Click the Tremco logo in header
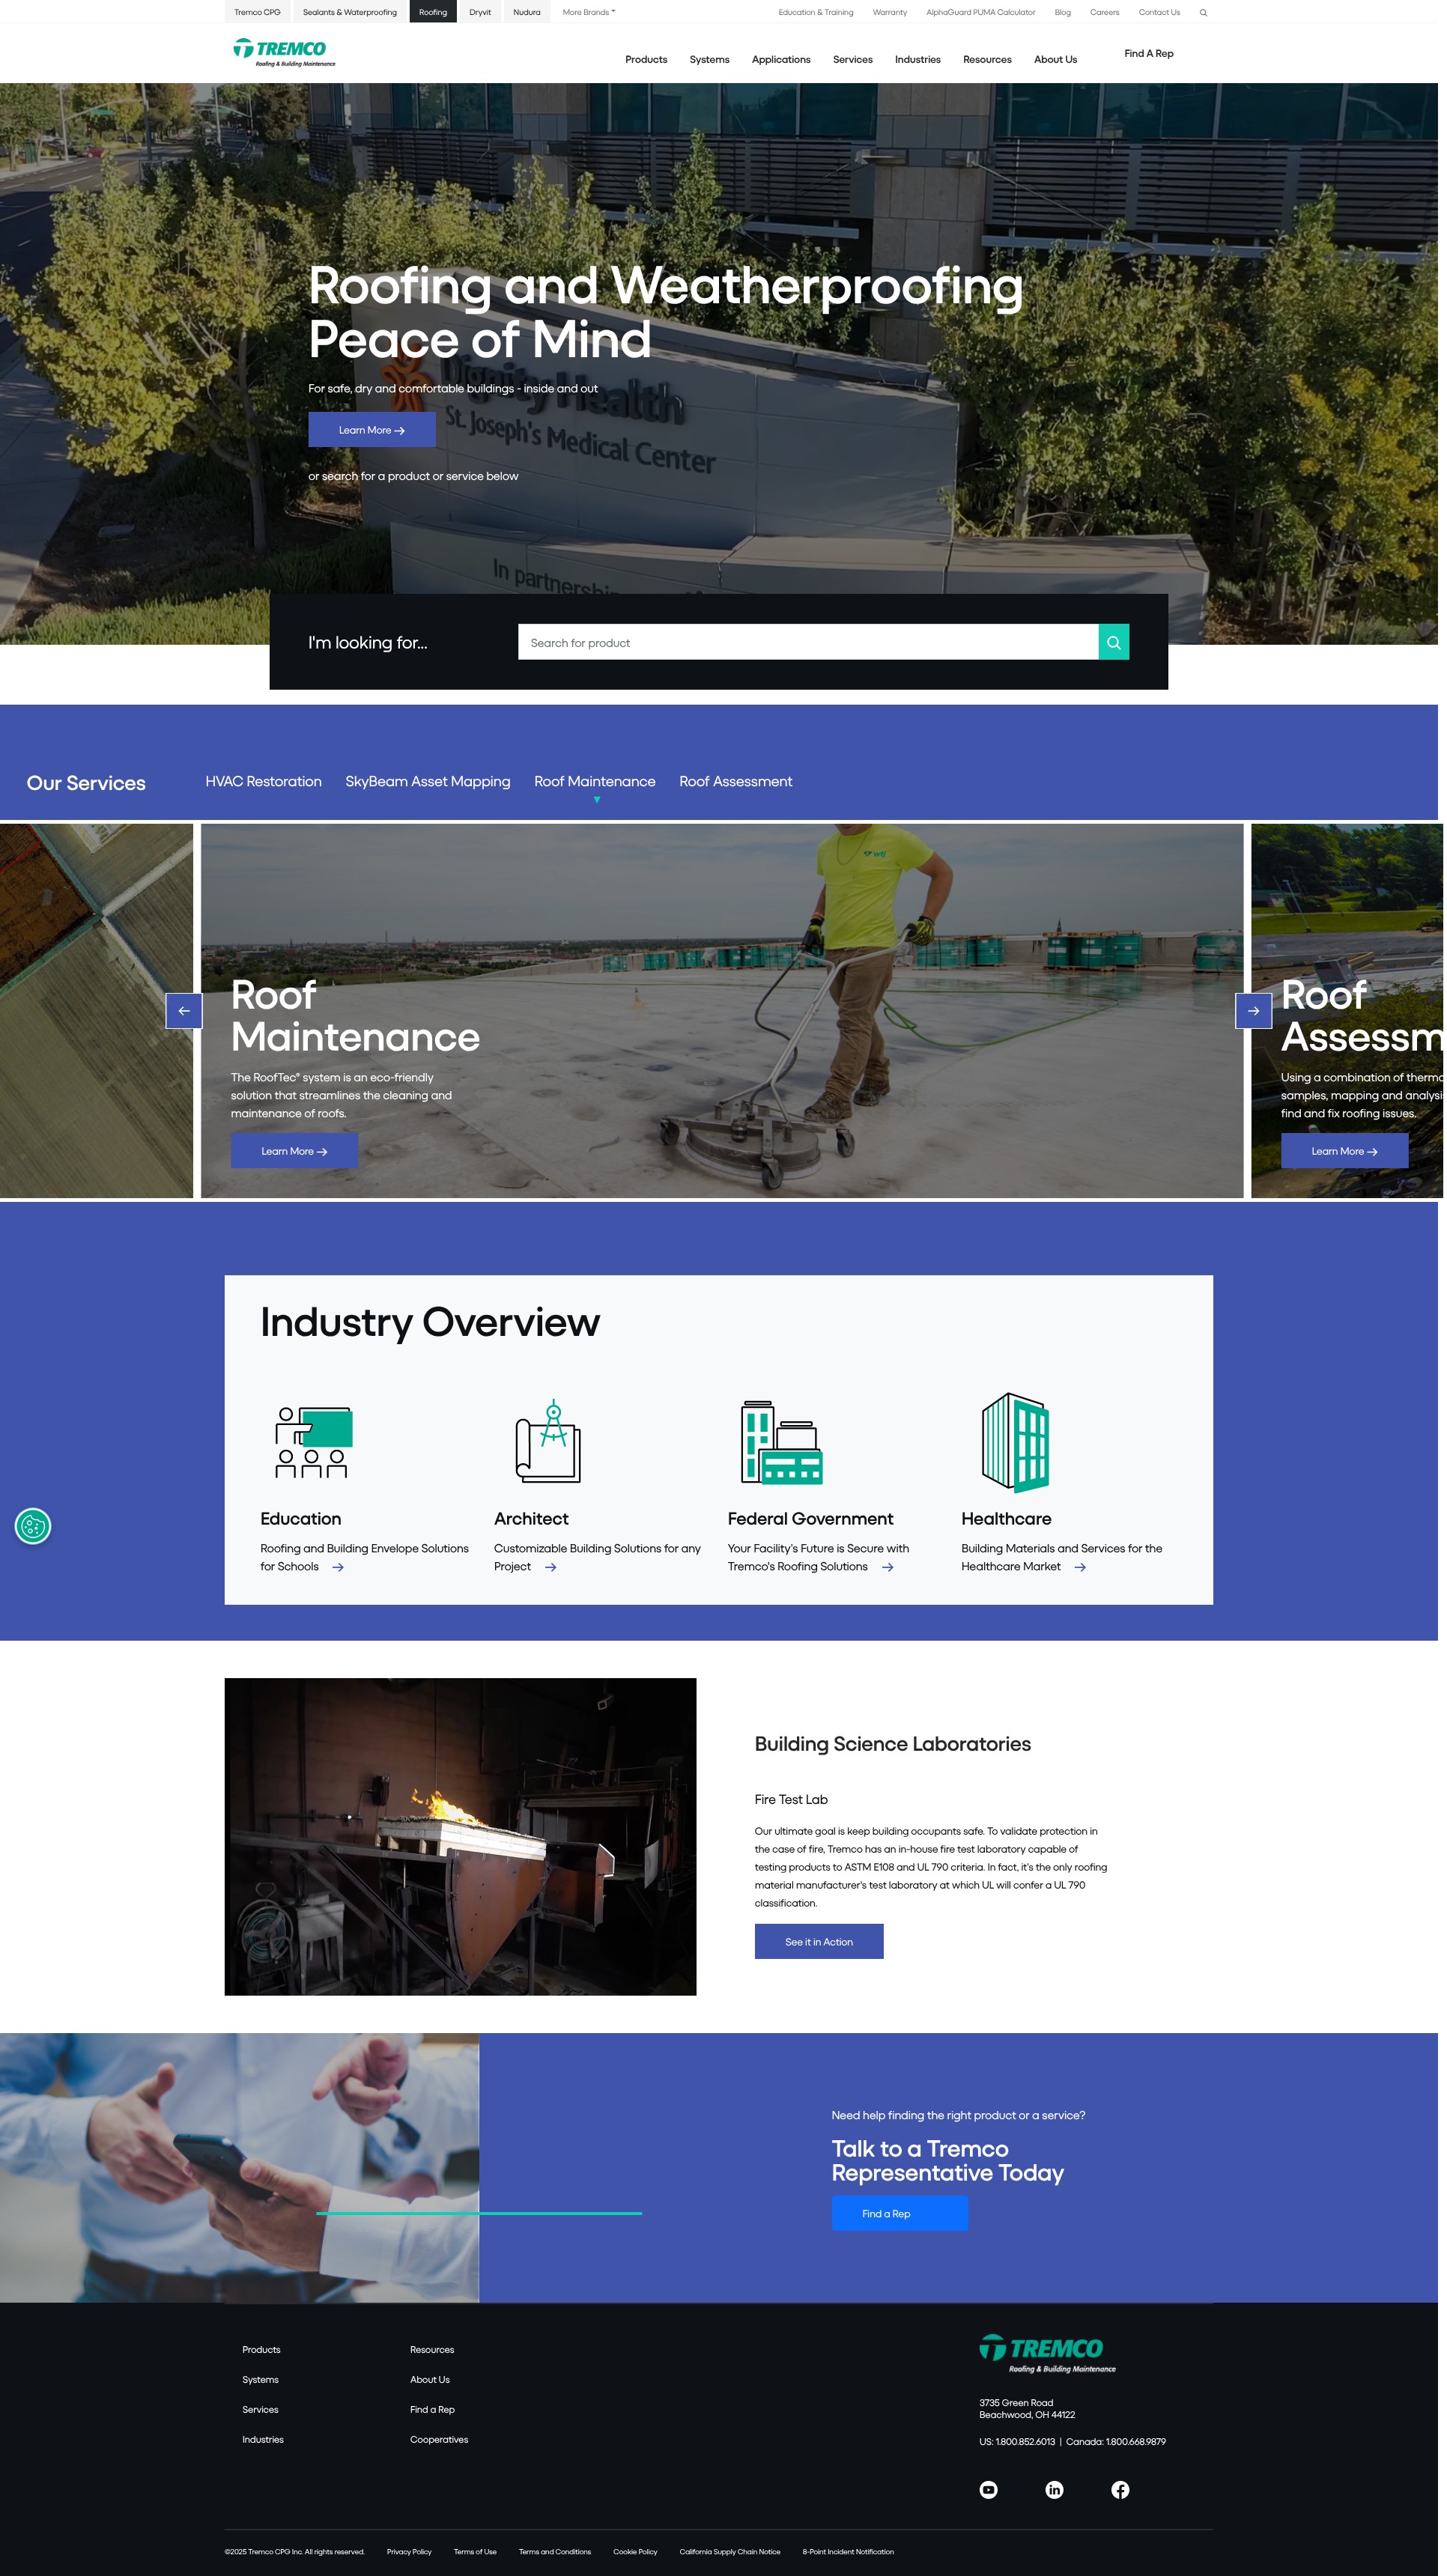 tap(284, 52)
